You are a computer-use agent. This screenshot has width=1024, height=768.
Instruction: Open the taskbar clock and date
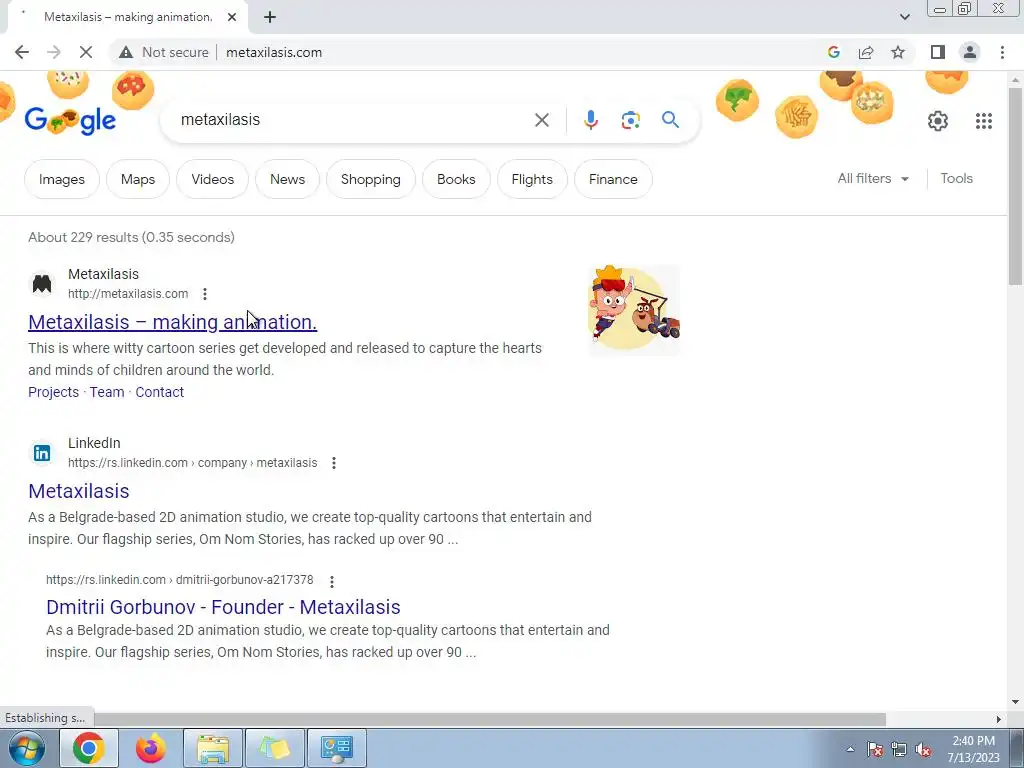click(973, 749)
